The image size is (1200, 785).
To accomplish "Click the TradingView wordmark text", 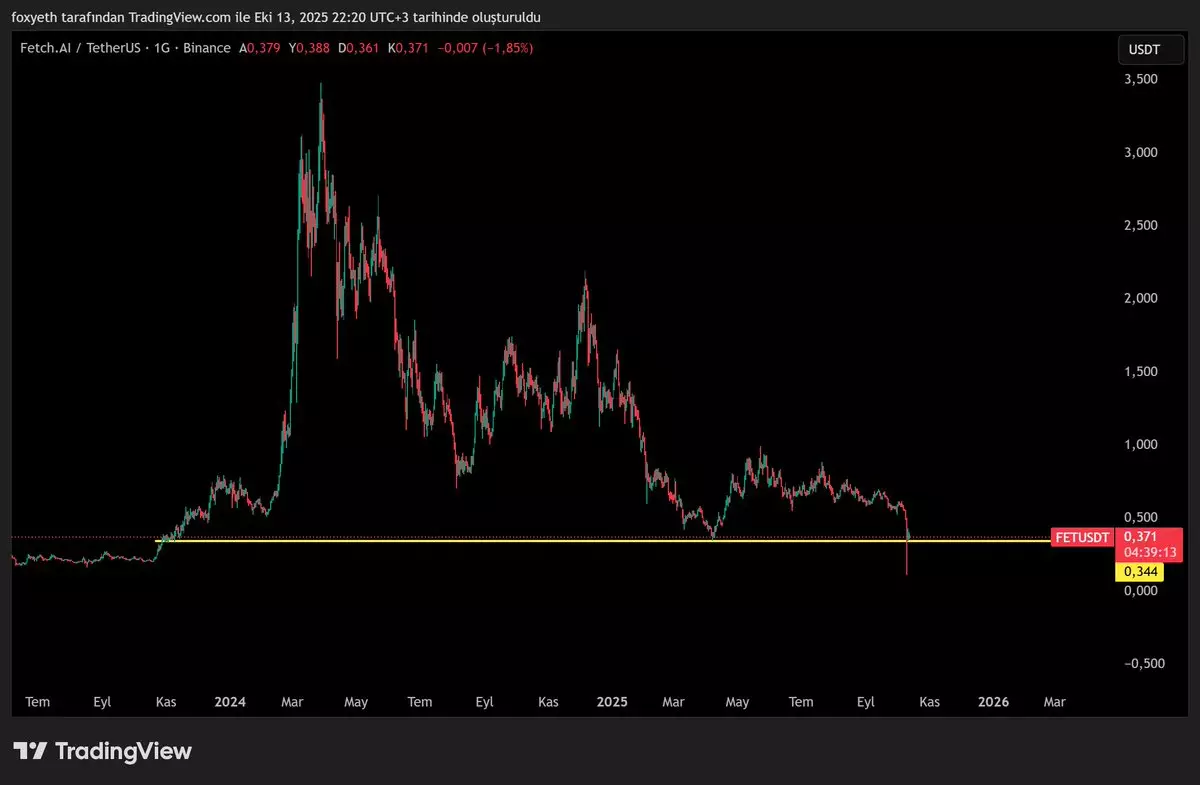I will pyautogui.click(x=122, y=751).
